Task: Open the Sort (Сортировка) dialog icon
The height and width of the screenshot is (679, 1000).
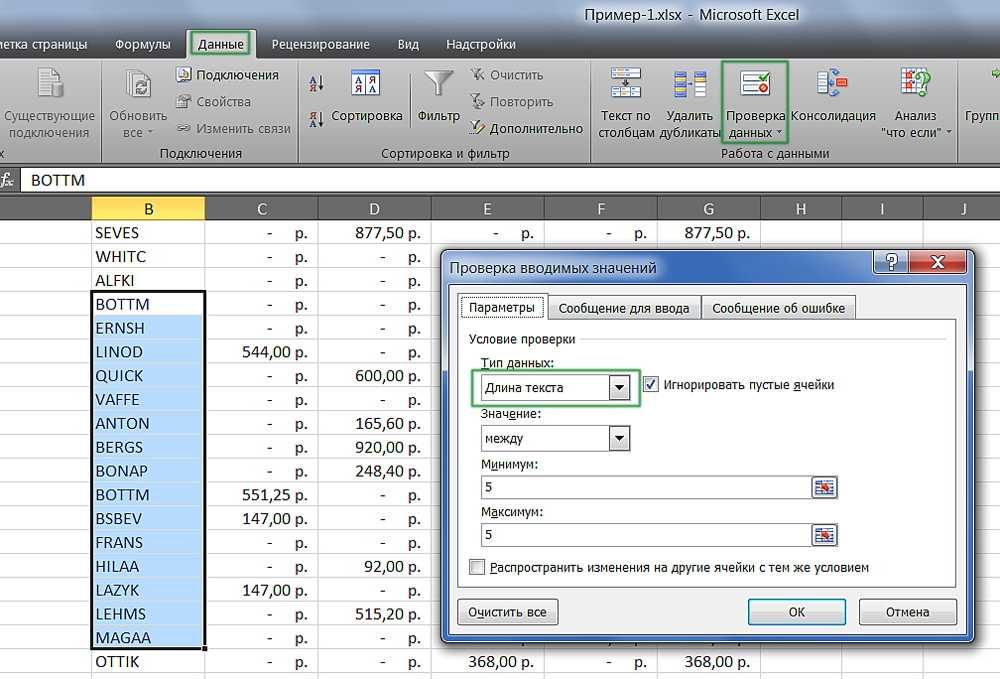Action: pos(366,86)
